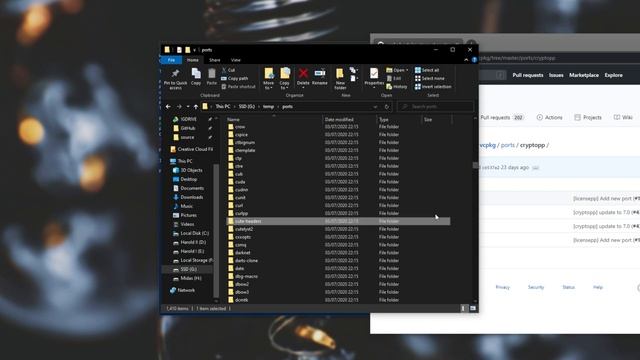Click the Copy icon in Clipboard group
This screenshot has width=640, height=360.
(196, 73)
